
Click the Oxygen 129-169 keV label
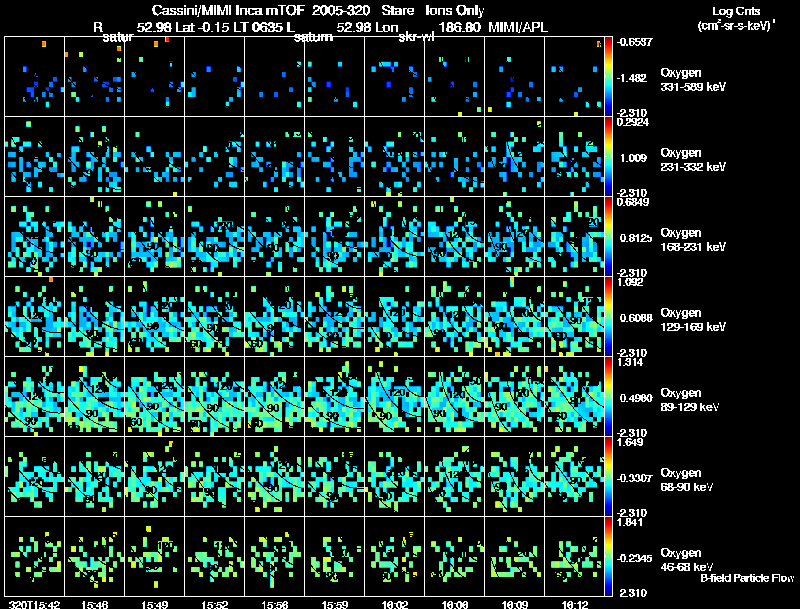[x=693, y=320]
